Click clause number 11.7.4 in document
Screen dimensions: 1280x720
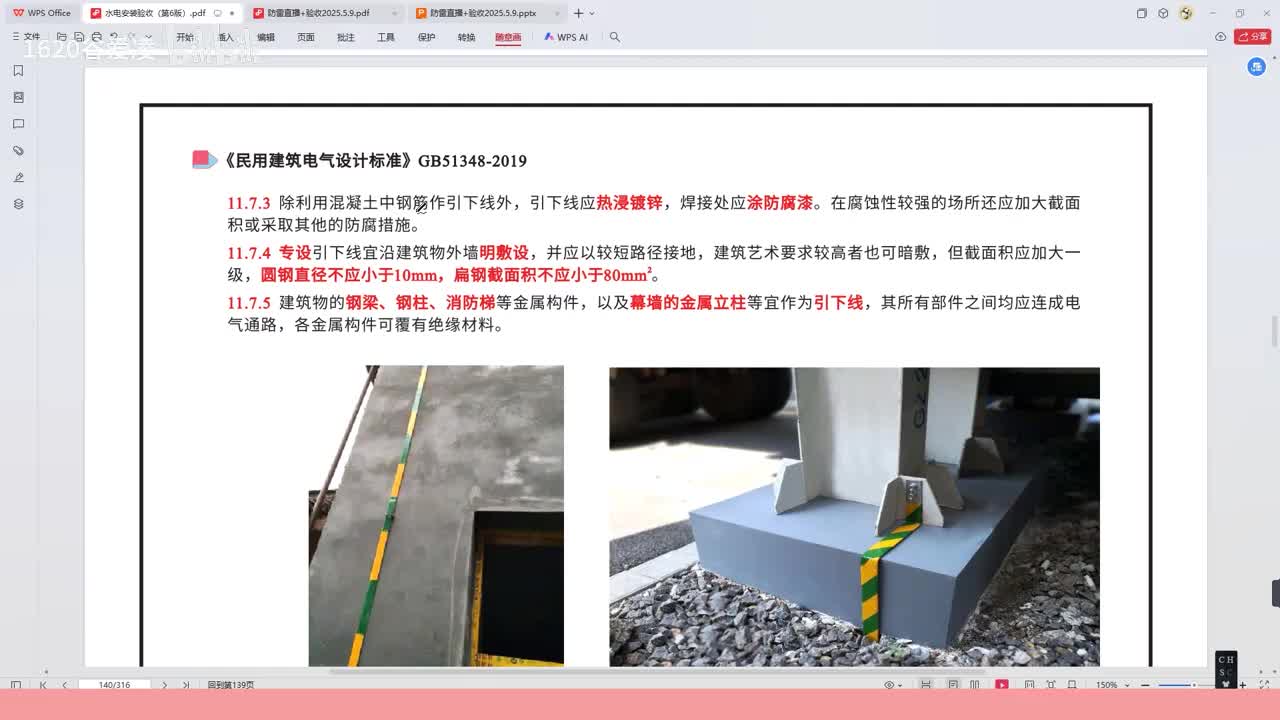click(249, 253)
